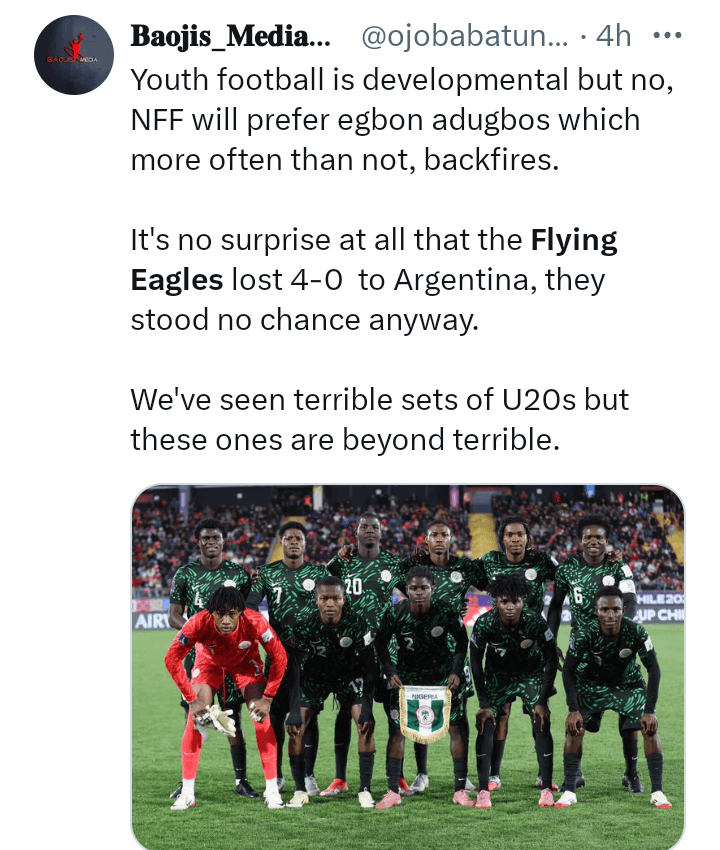Click the 4h tweet timestamp

(613, 37)
